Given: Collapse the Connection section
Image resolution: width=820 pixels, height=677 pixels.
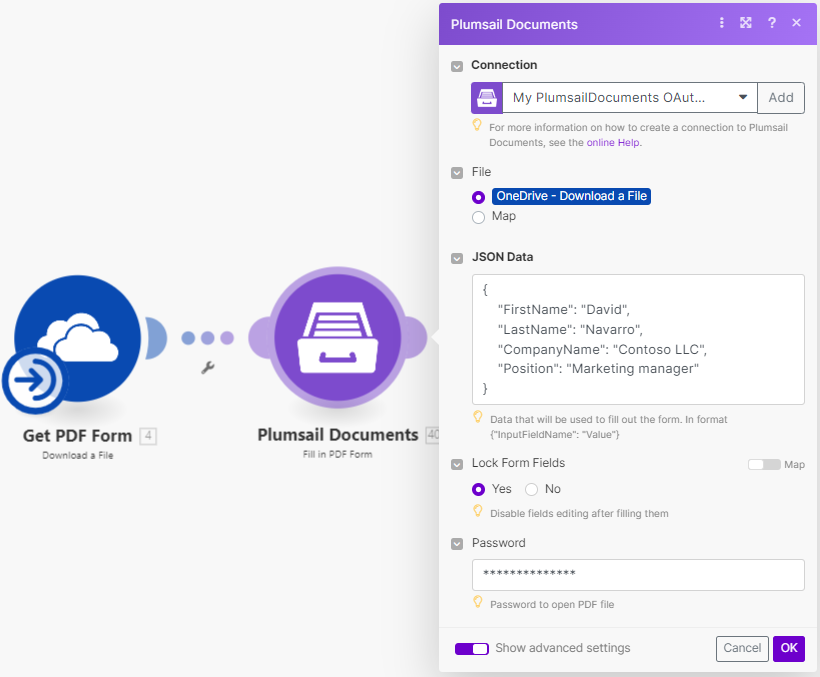Looking at the screenshot, I should (x=457, y=66).
